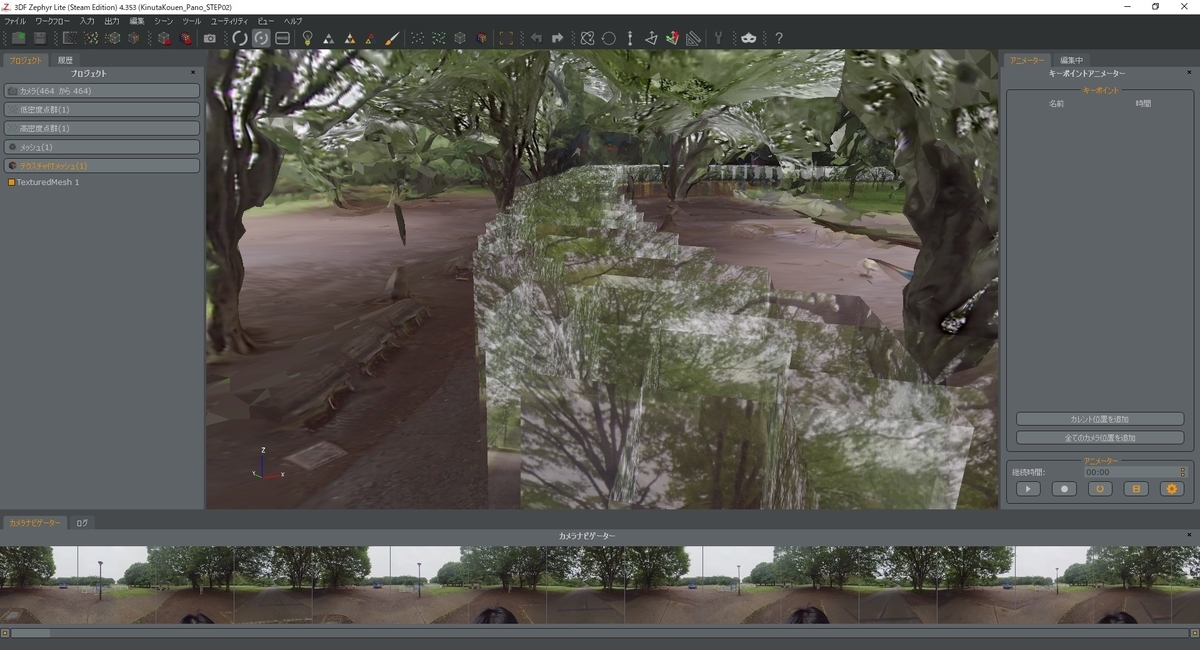Click the question mark help icon

pos(778,38)
